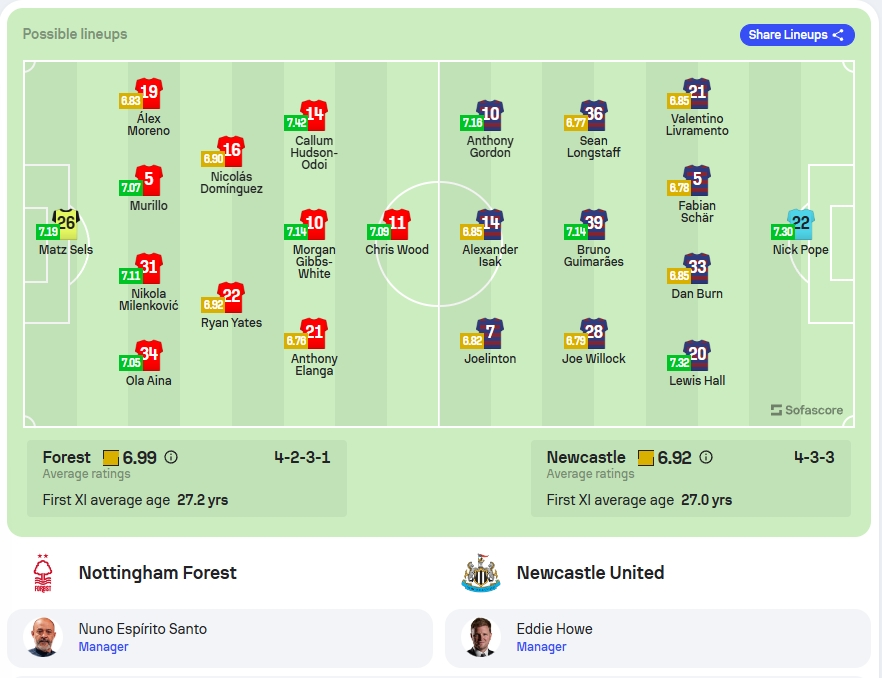Click Callum Hudson-Odoi's number 14 shirt

314,115
